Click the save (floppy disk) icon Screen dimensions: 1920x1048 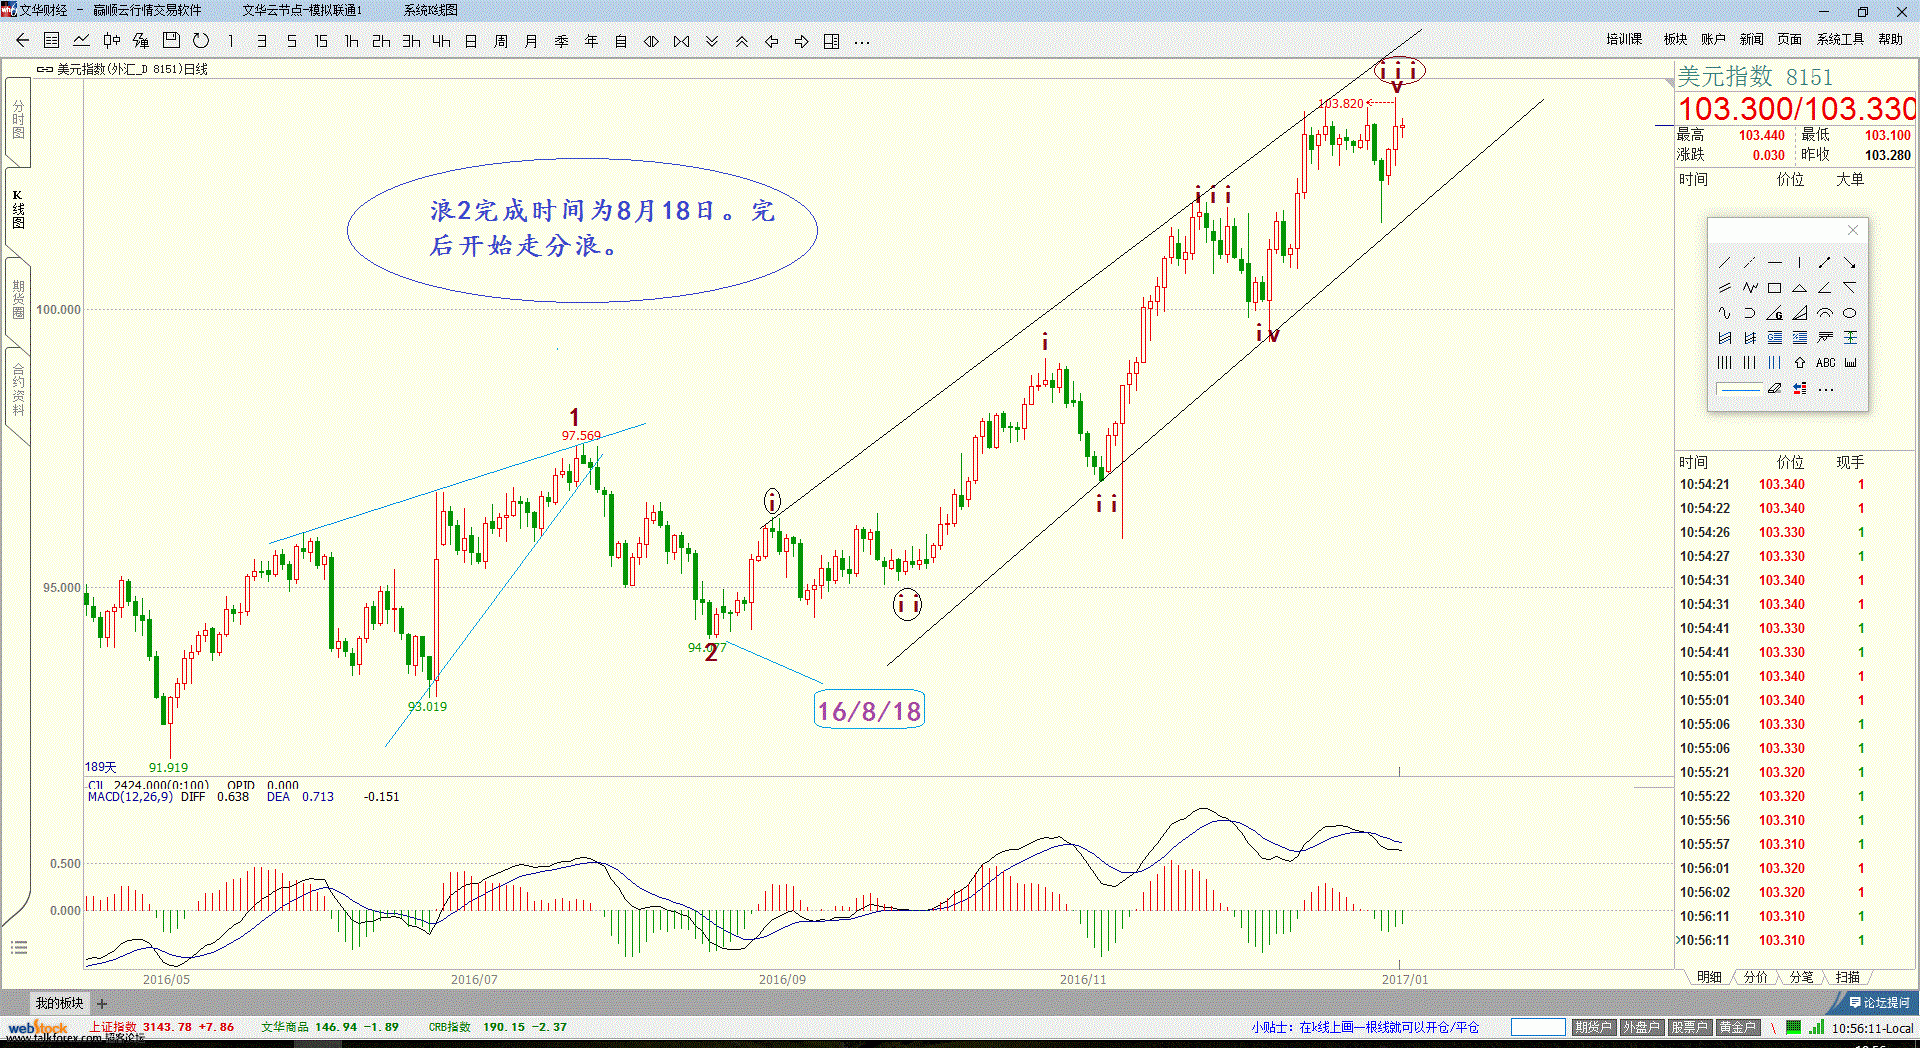click(x=171, y=41)
